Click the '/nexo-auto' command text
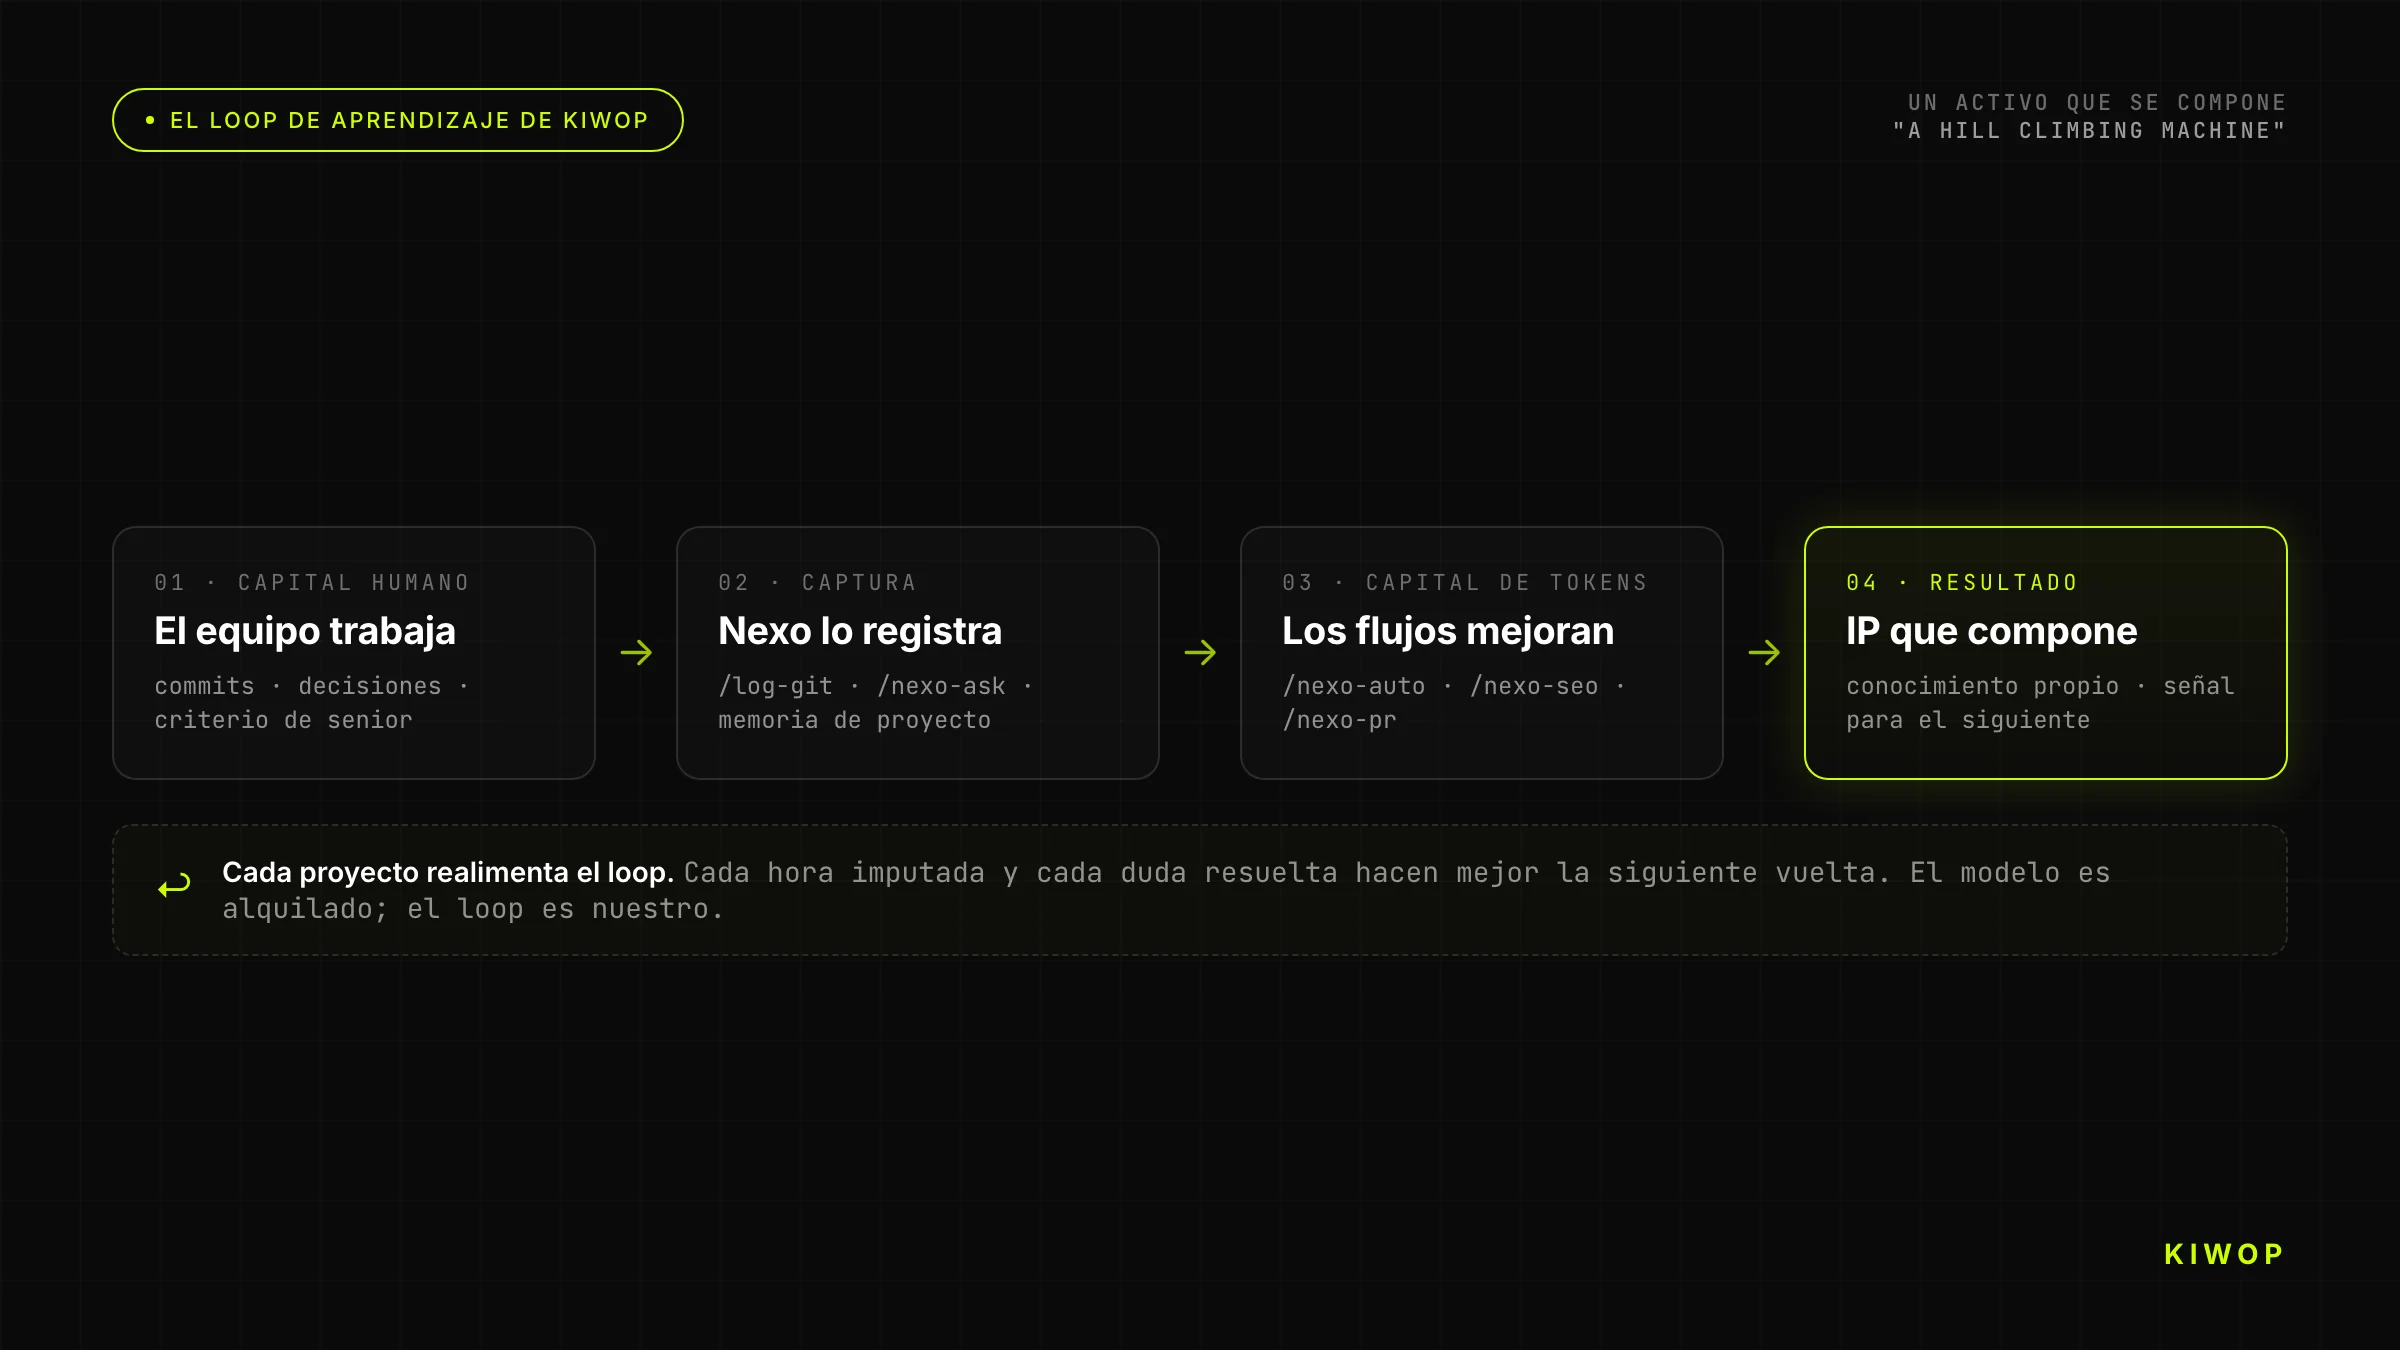Image resolution: width=2400 pixels, height=1350 pixels. point(1354,686)
